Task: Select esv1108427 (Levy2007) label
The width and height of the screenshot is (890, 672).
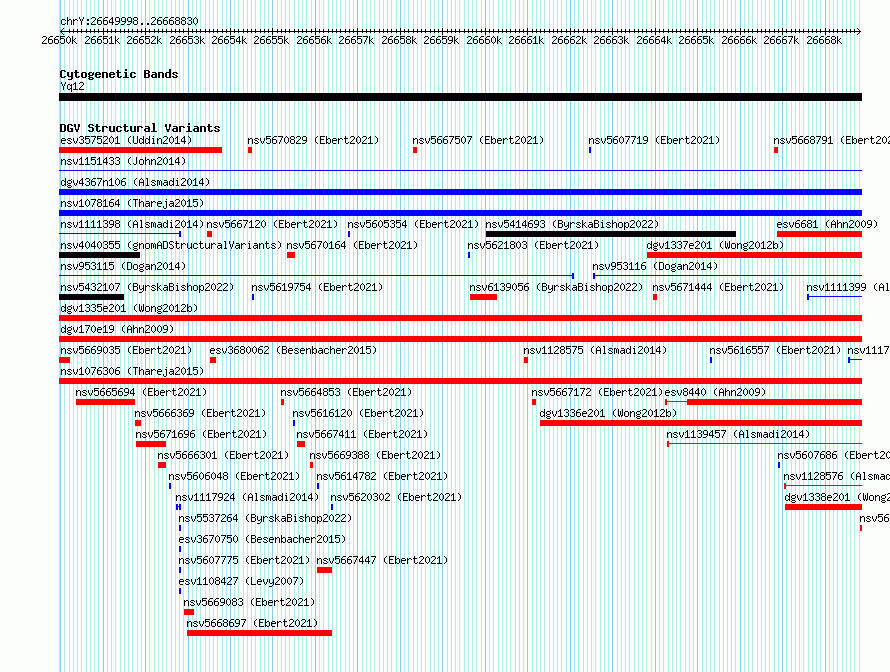Action: pyautogui.click(x=241, y=581)
